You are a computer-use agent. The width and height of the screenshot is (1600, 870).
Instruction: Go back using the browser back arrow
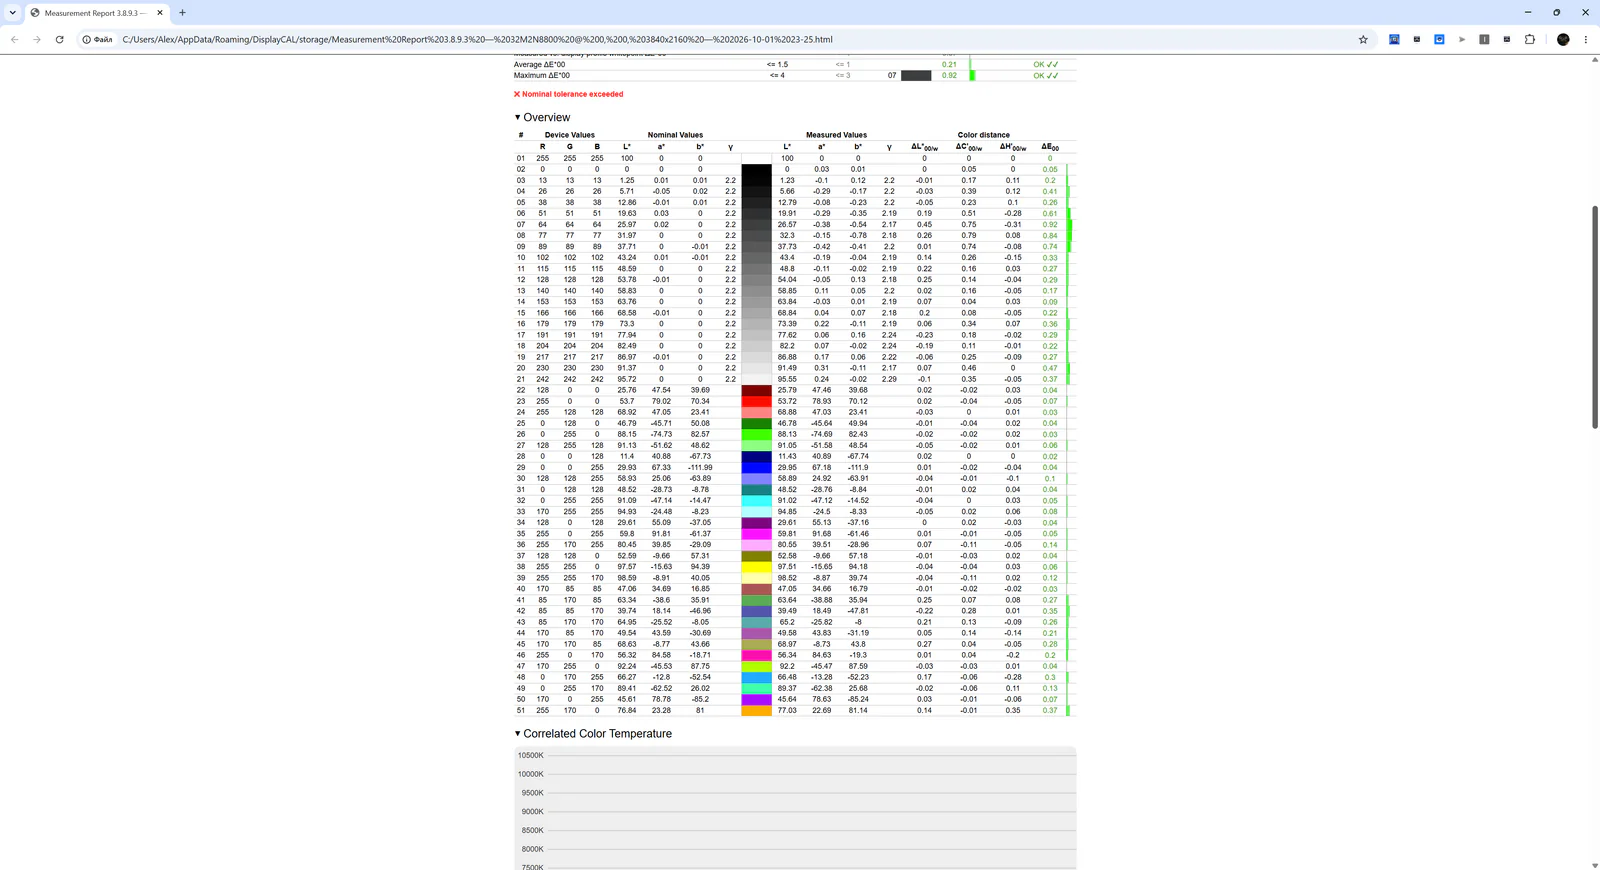pyautogui.click(x=14, y=40)
